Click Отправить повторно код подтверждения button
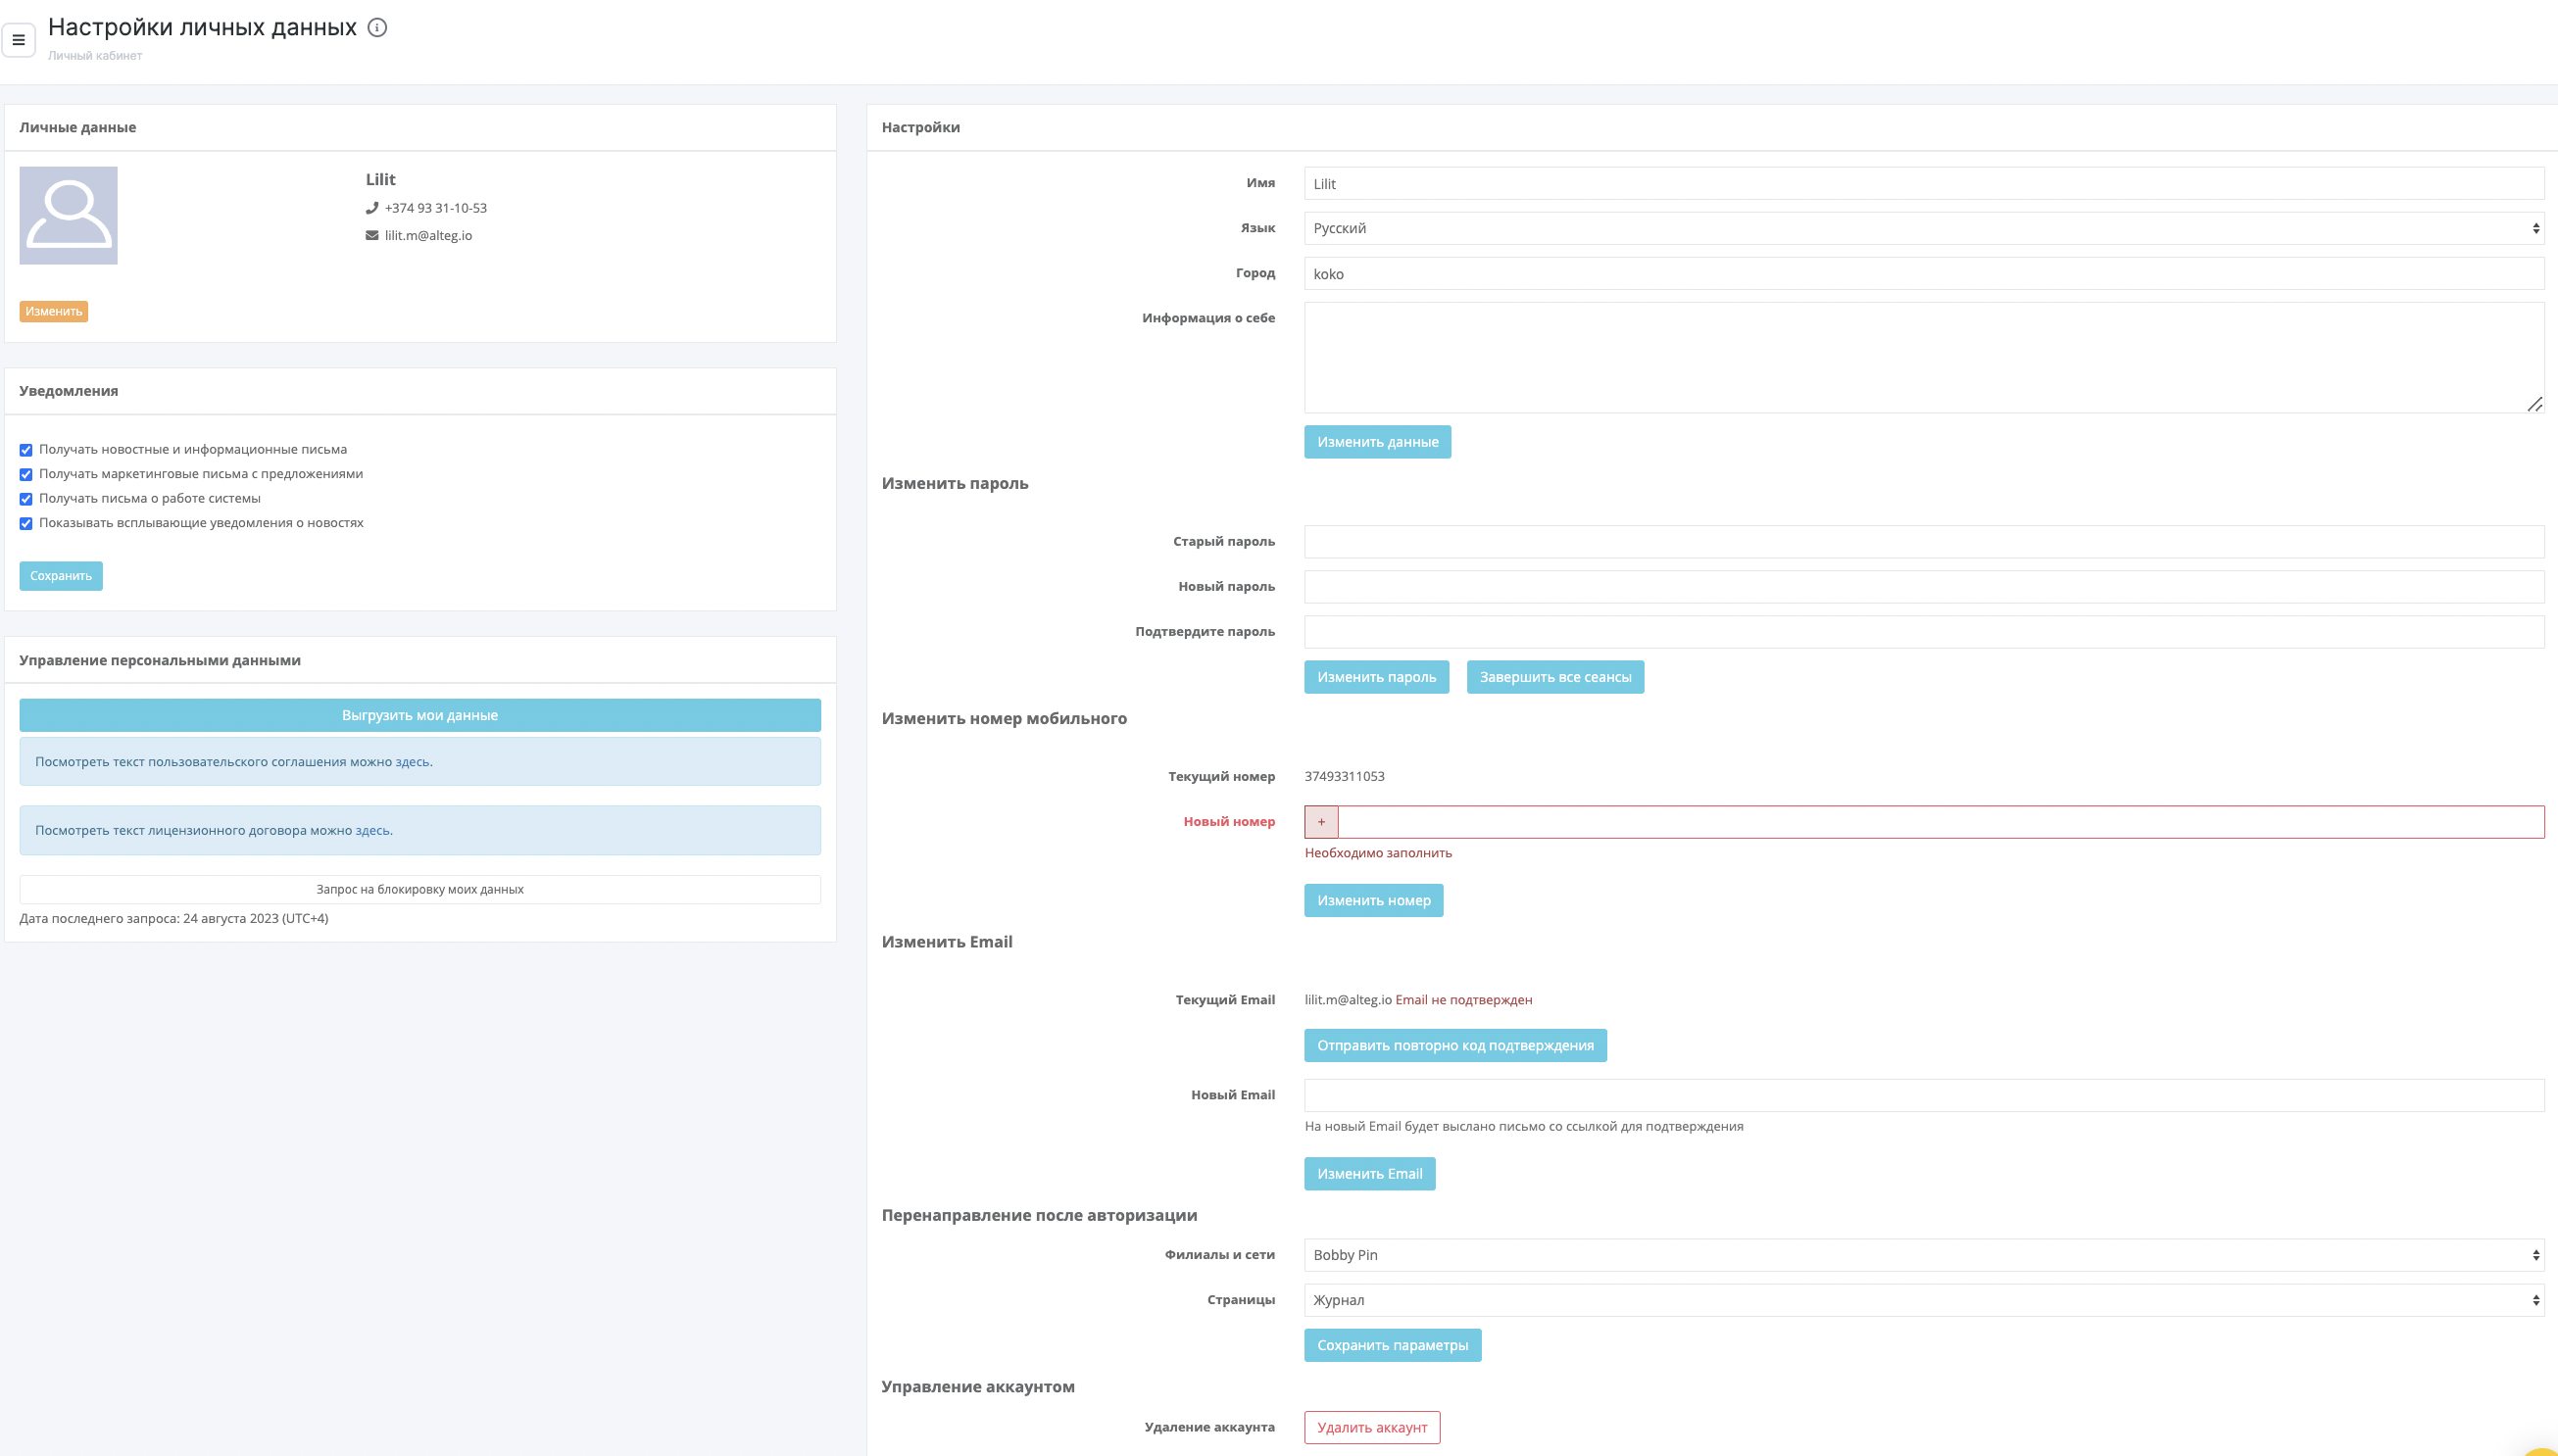Image resolution: width=2558 pixels, height=1456 pixels. 1455,1046
